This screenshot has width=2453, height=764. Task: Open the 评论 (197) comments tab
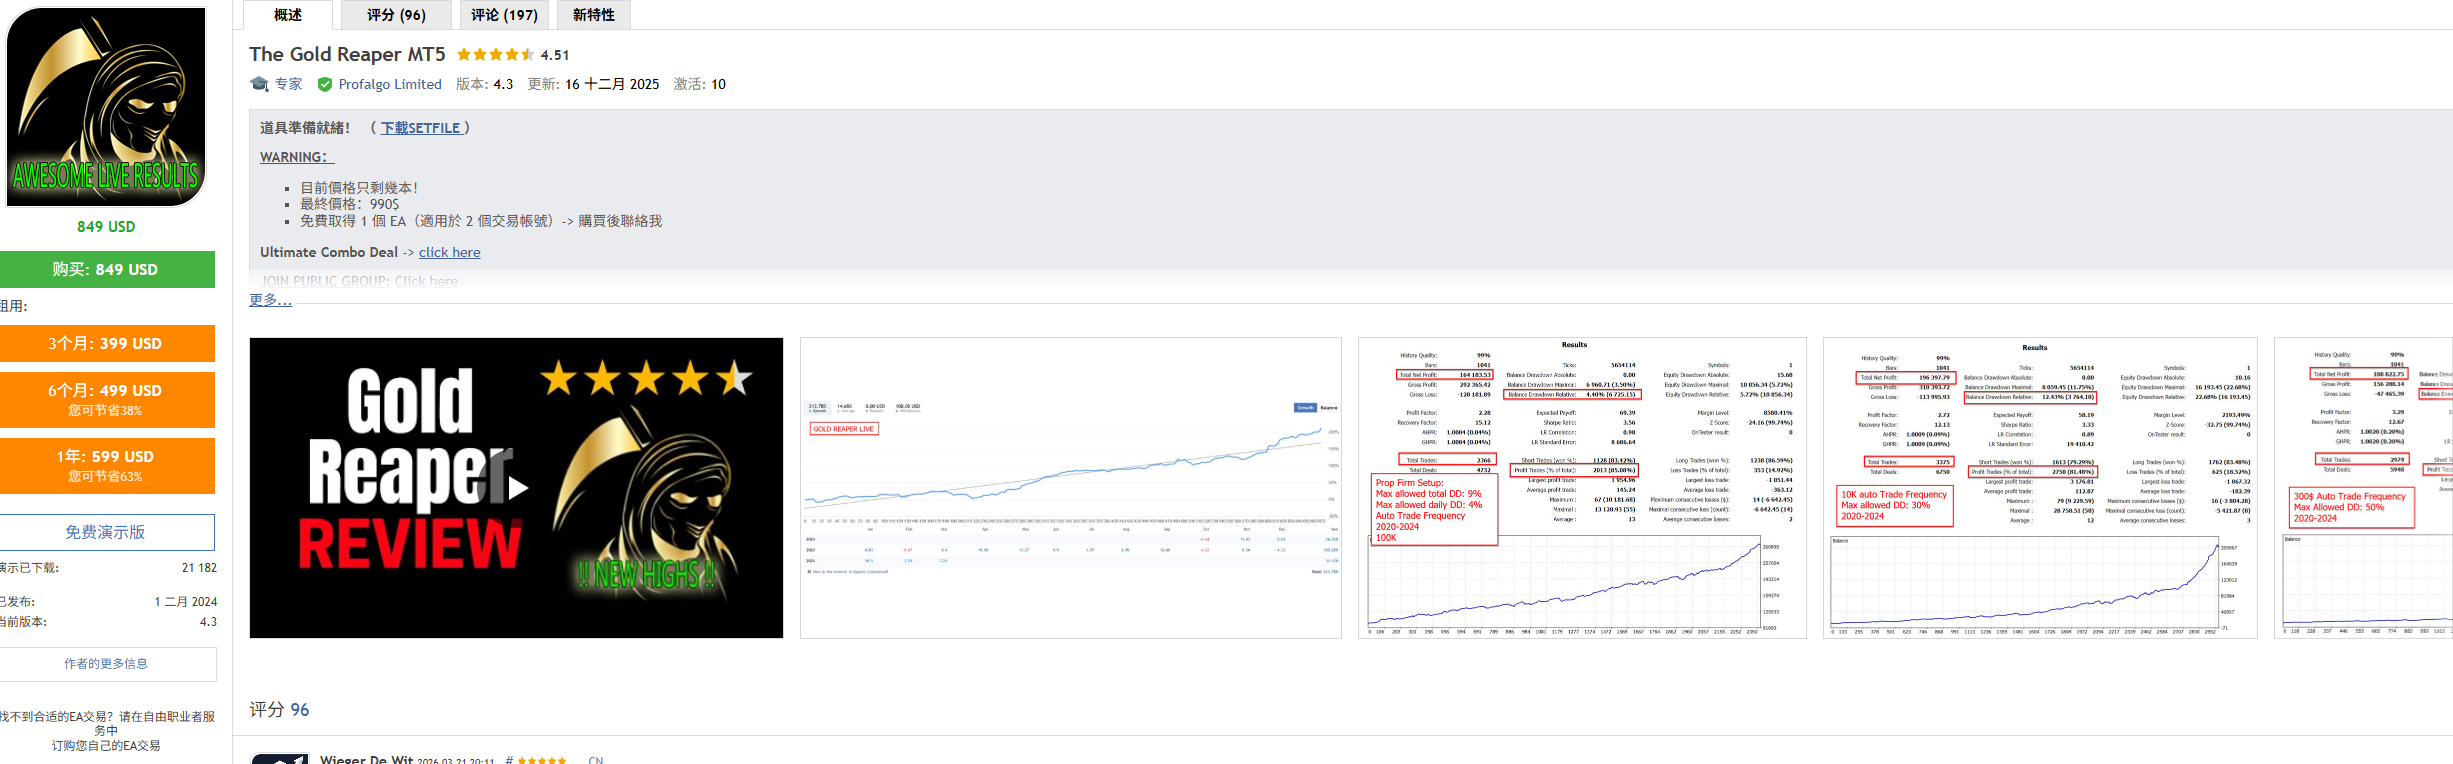504,15
